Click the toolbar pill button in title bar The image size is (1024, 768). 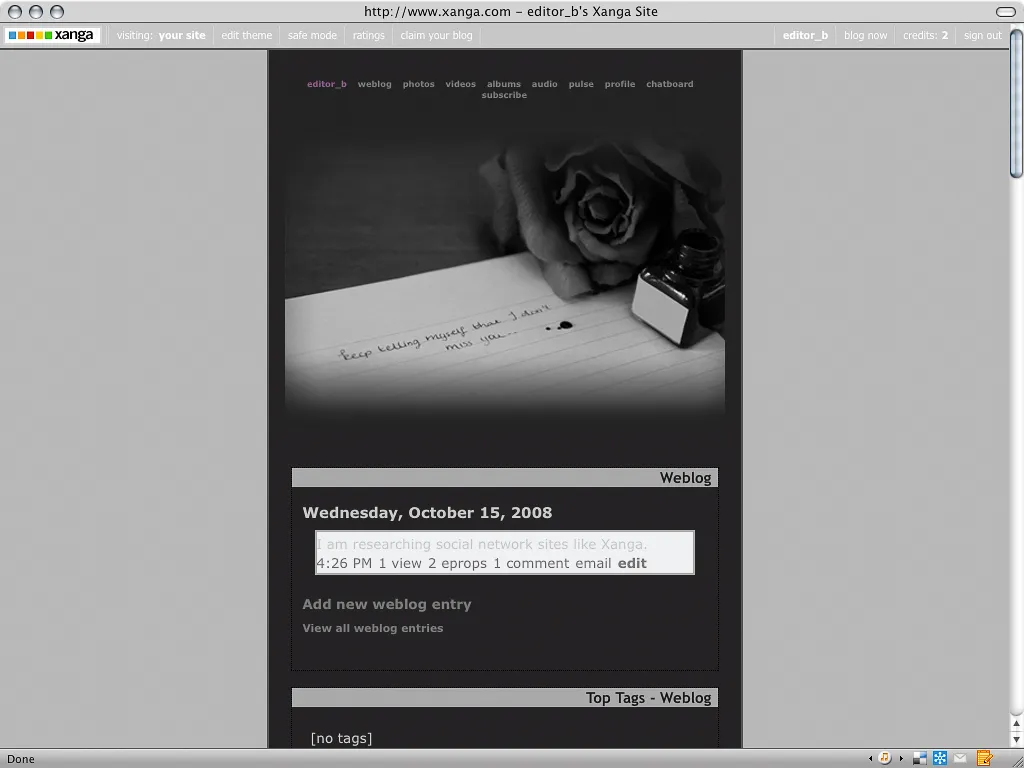pyautogui.click(x=1005, y=12)
